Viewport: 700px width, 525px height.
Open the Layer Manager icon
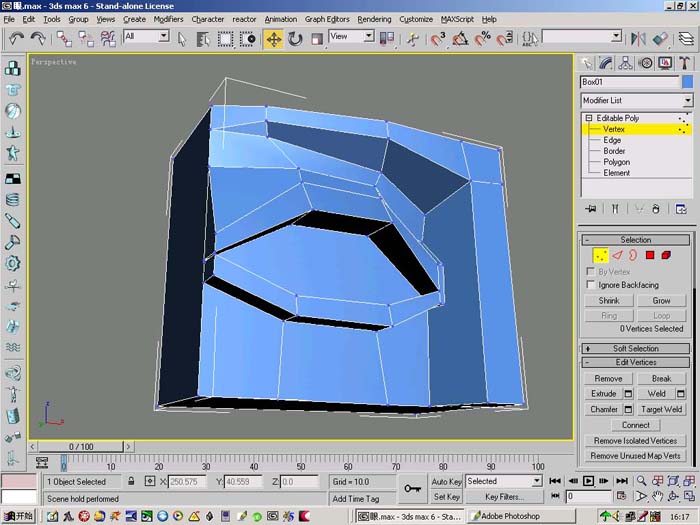(686, 39)
